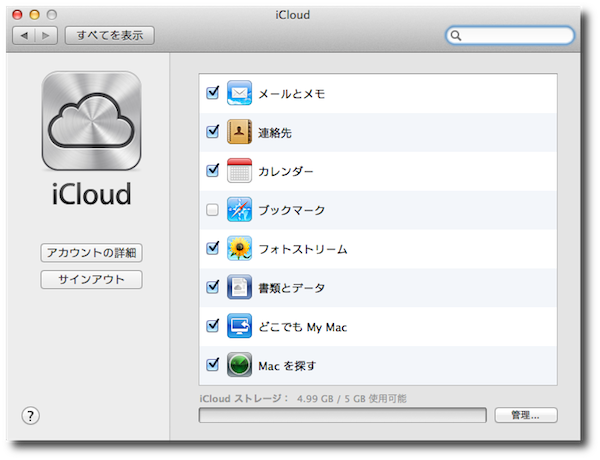600x460 pixels.
Task: Uncheck どこでも My Mac checkbox
Action: (212, 326)
